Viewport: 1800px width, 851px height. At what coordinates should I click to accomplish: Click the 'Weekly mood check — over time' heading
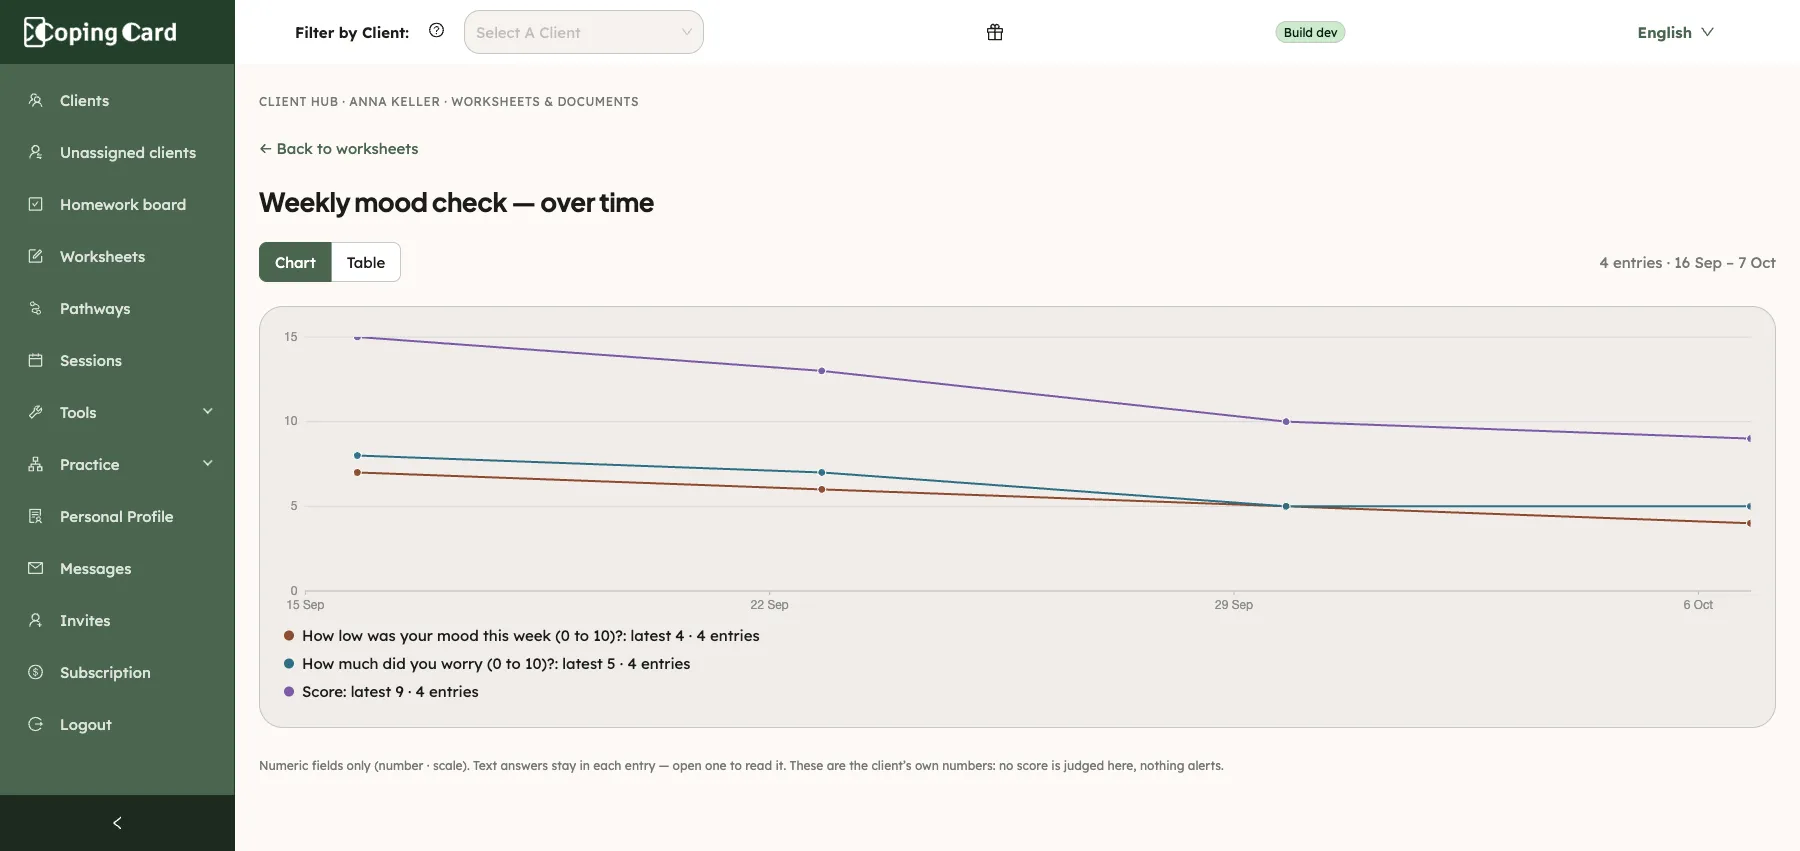pos(456,203)
